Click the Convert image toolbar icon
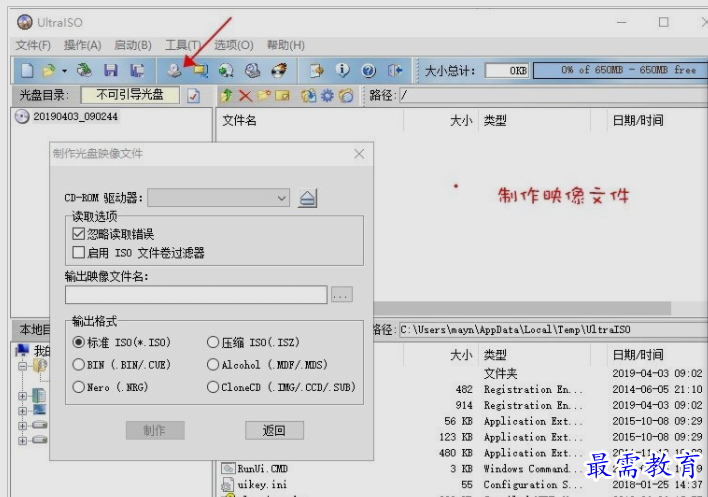 226,70
